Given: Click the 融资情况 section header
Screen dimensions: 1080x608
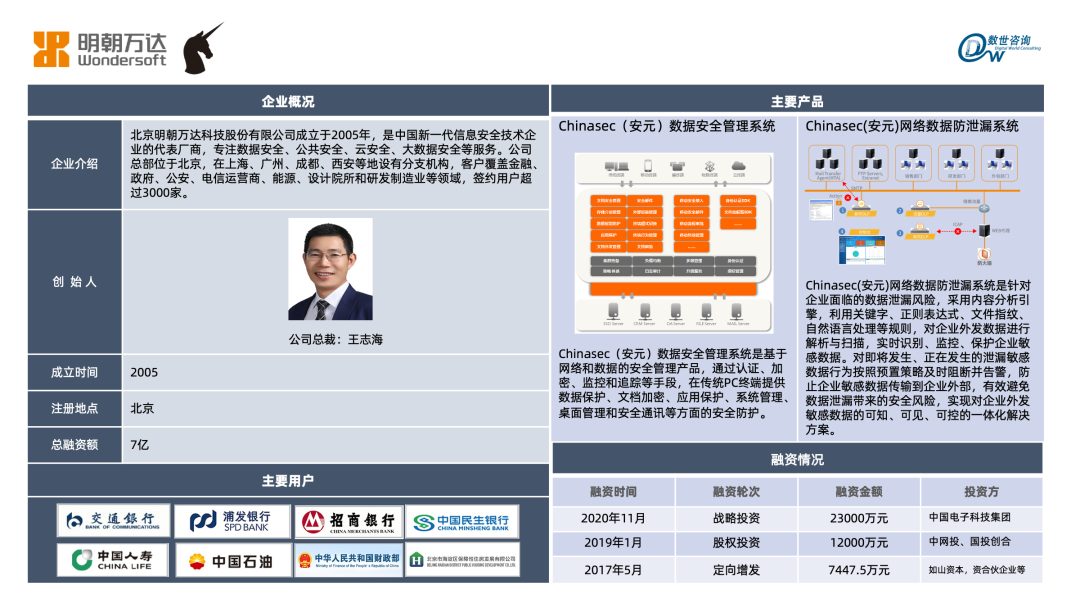Looking at the screenshot, I should (x=797, y=459).
